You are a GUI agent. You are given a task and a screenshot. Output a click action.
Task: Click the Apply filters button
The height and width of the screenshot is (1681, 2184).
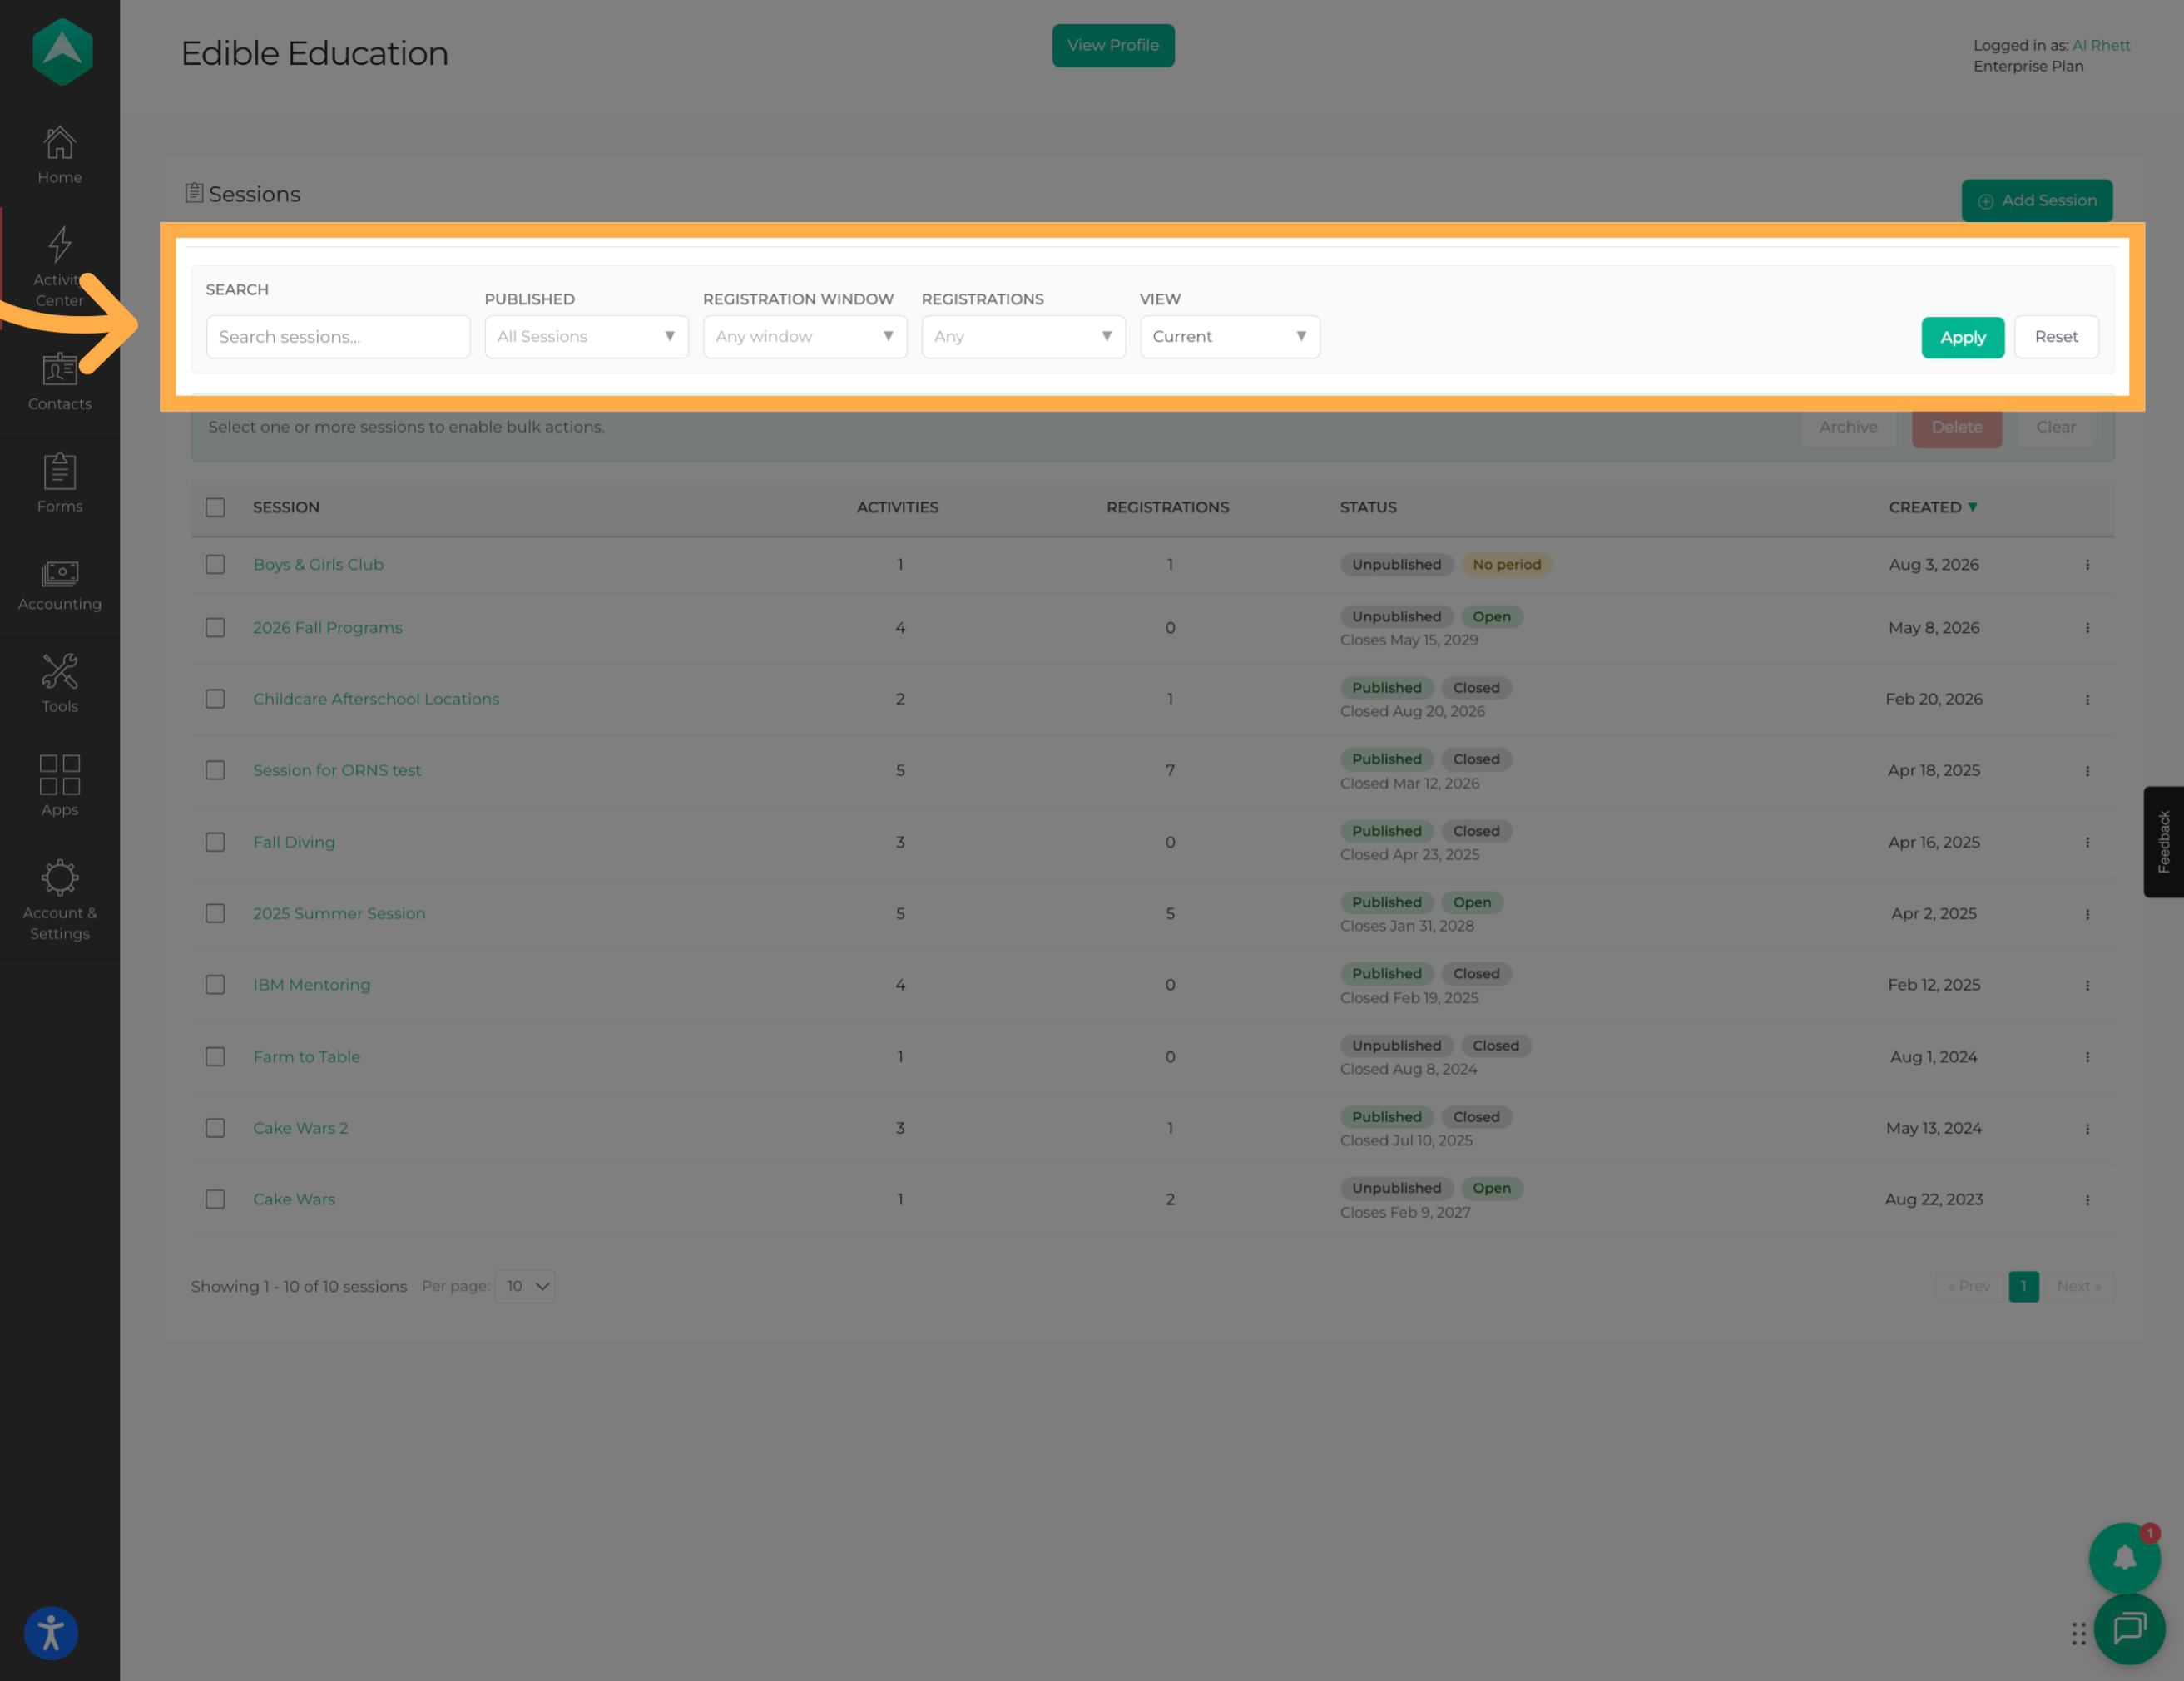(1962, 337)
